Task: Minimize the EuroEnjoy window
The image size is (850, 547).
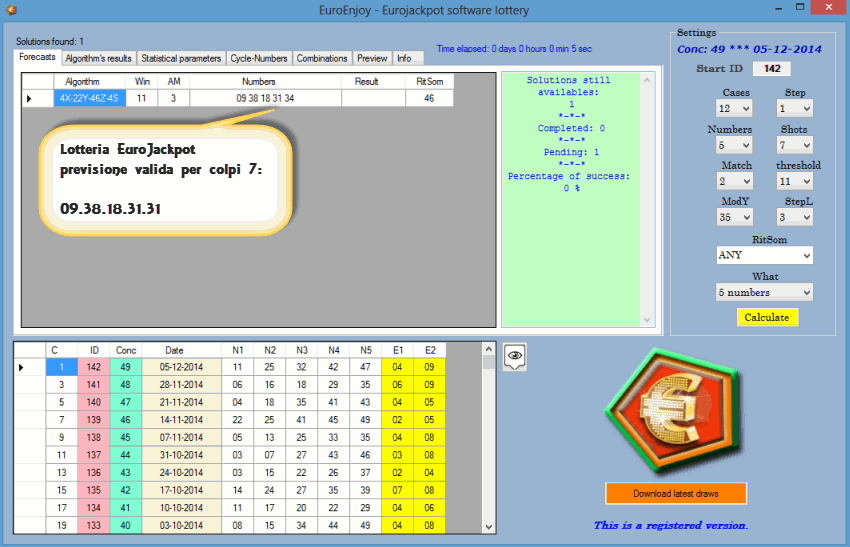Action: point(778,8)
